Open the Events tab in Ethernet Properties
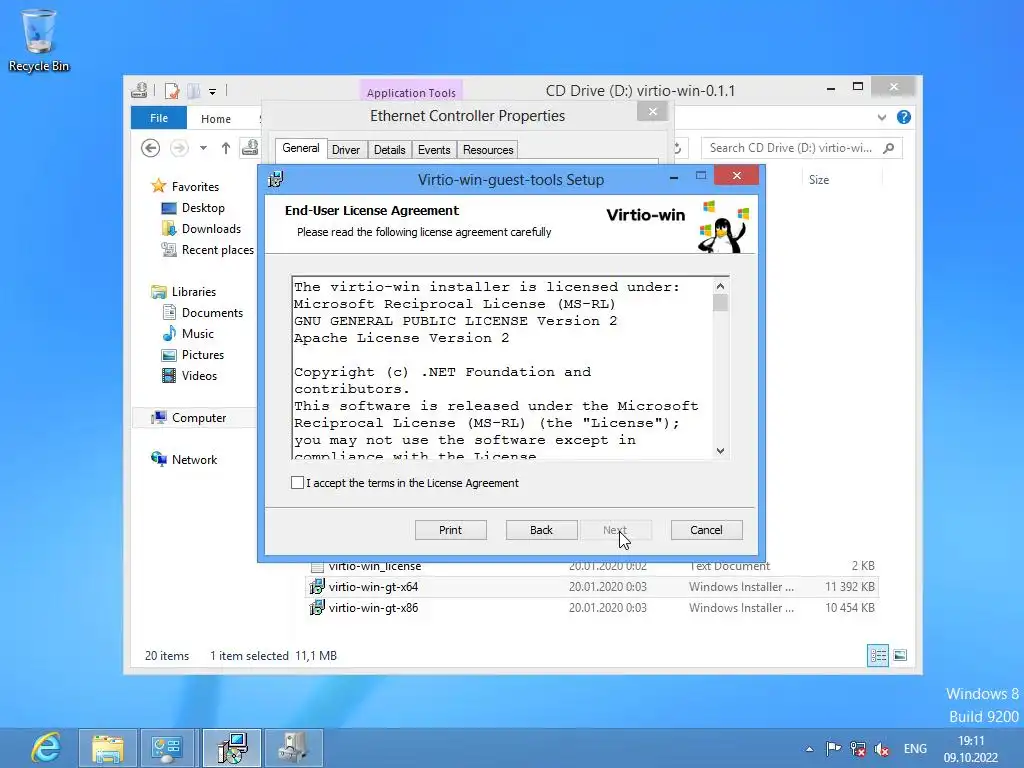1024x768 pixels. [434, 150]
